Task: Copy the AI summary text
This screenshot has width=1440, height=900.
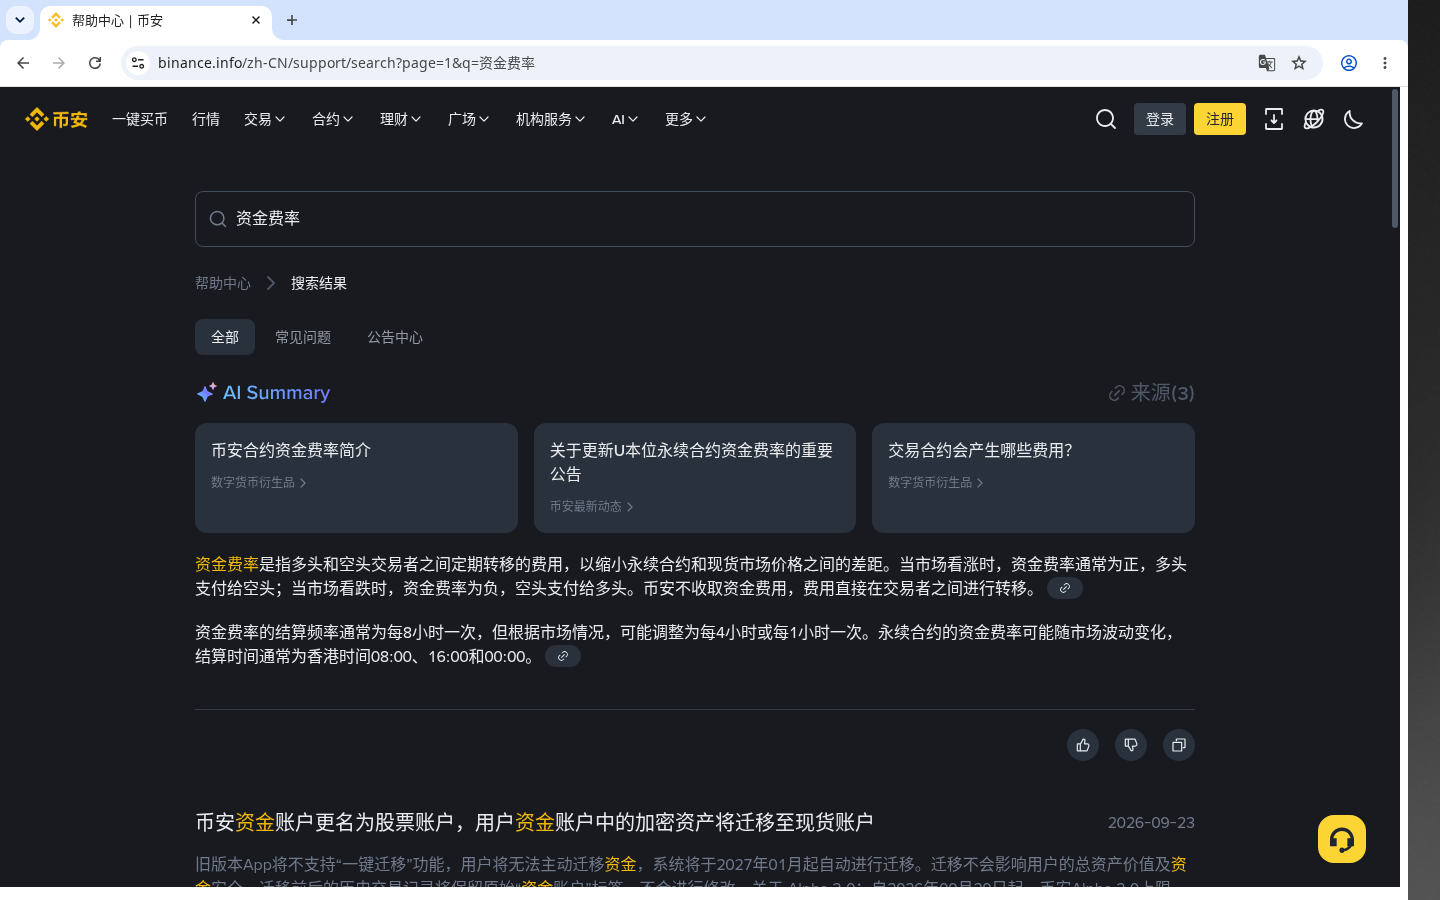Action: click(1179, 745)
